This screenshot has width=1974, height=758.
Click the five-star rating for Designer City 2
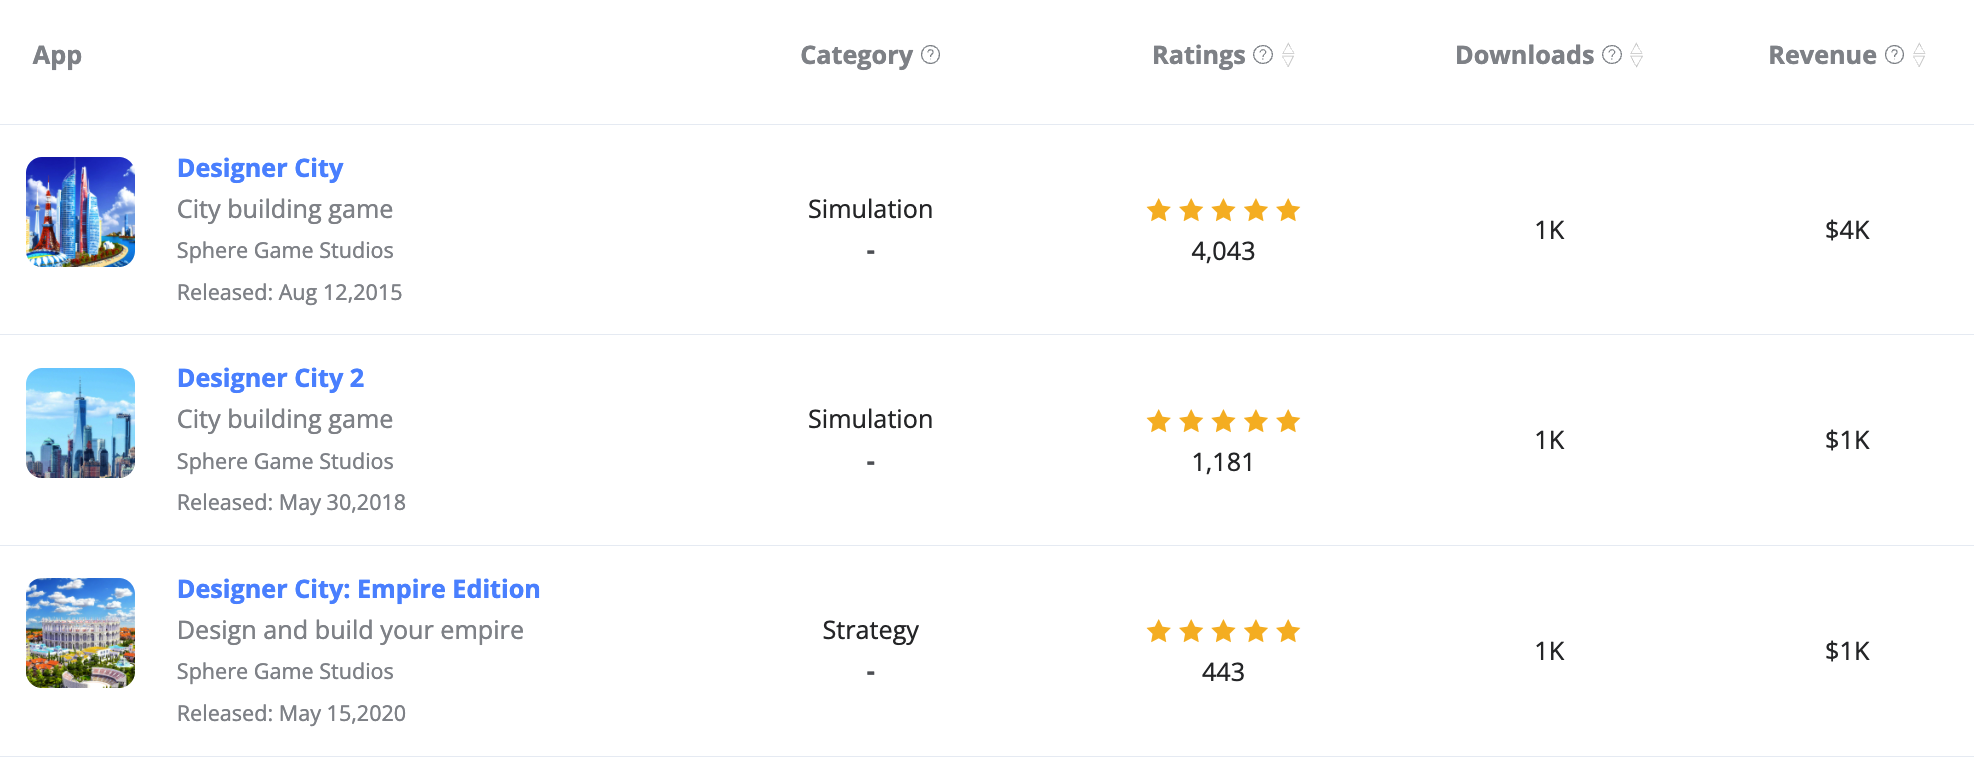(1223, 421)
